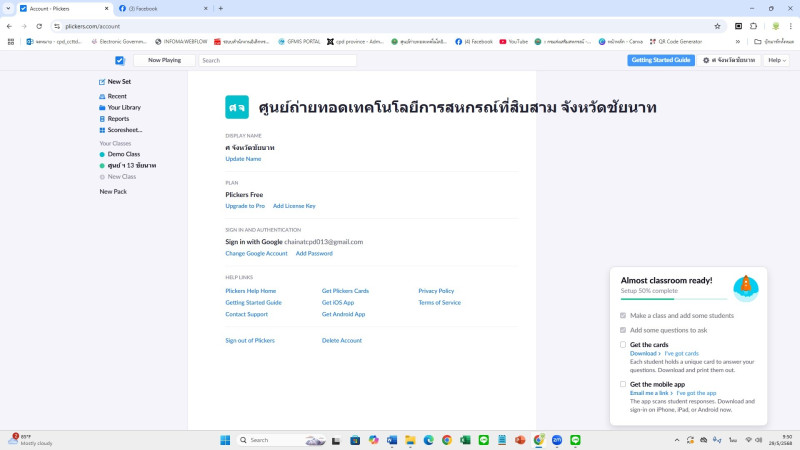Open the YouTube bookmark
The image size is (800, 450).
point(514,41)
